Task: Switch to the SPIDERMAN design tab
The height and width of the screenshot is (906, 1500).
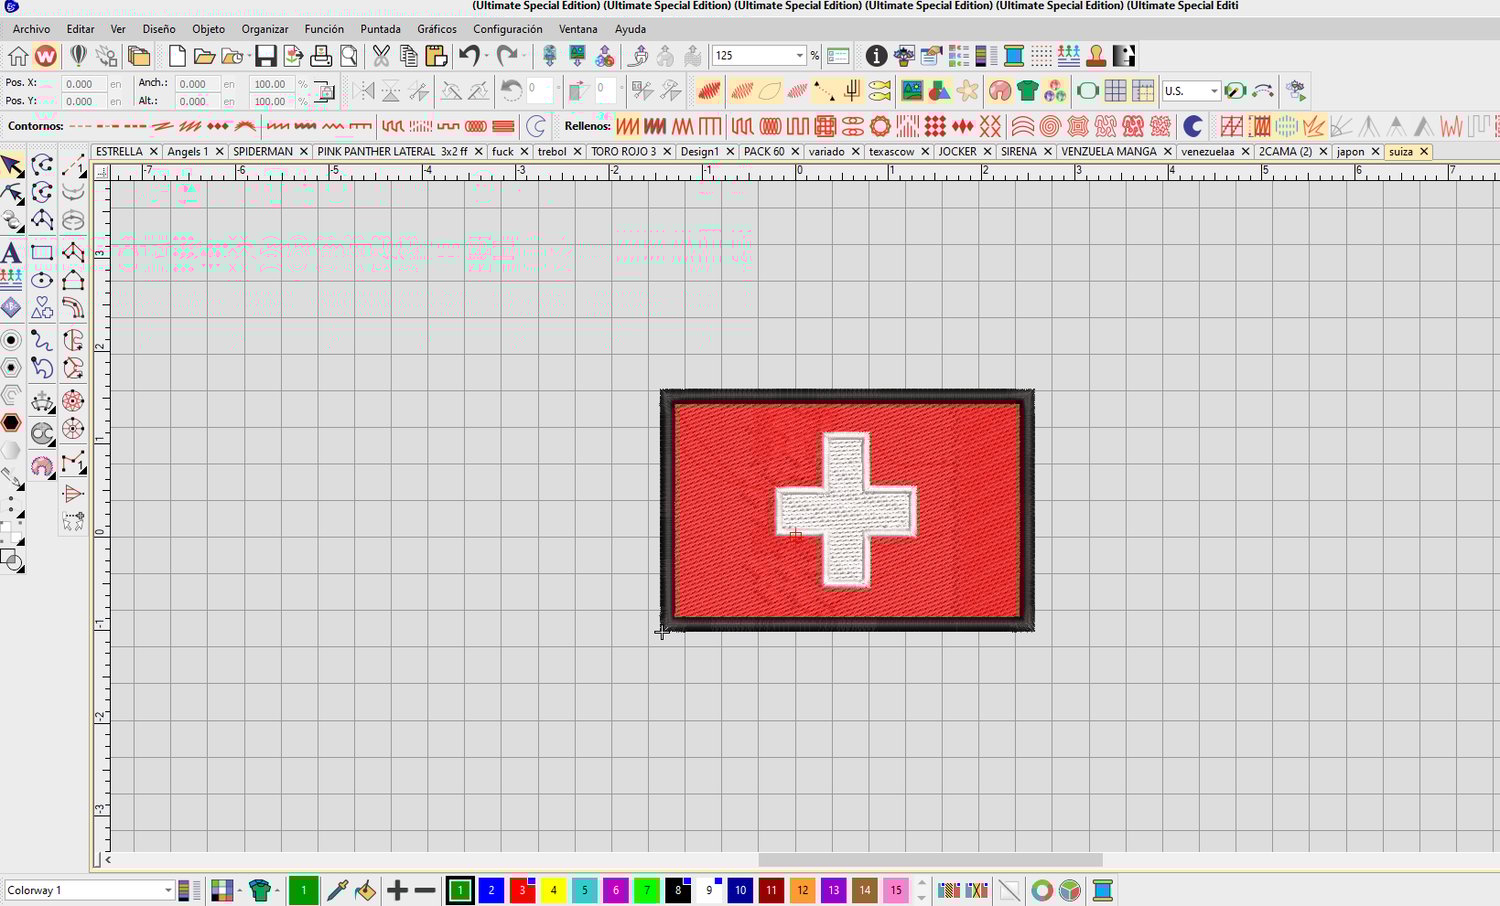Action: (263, 152)
